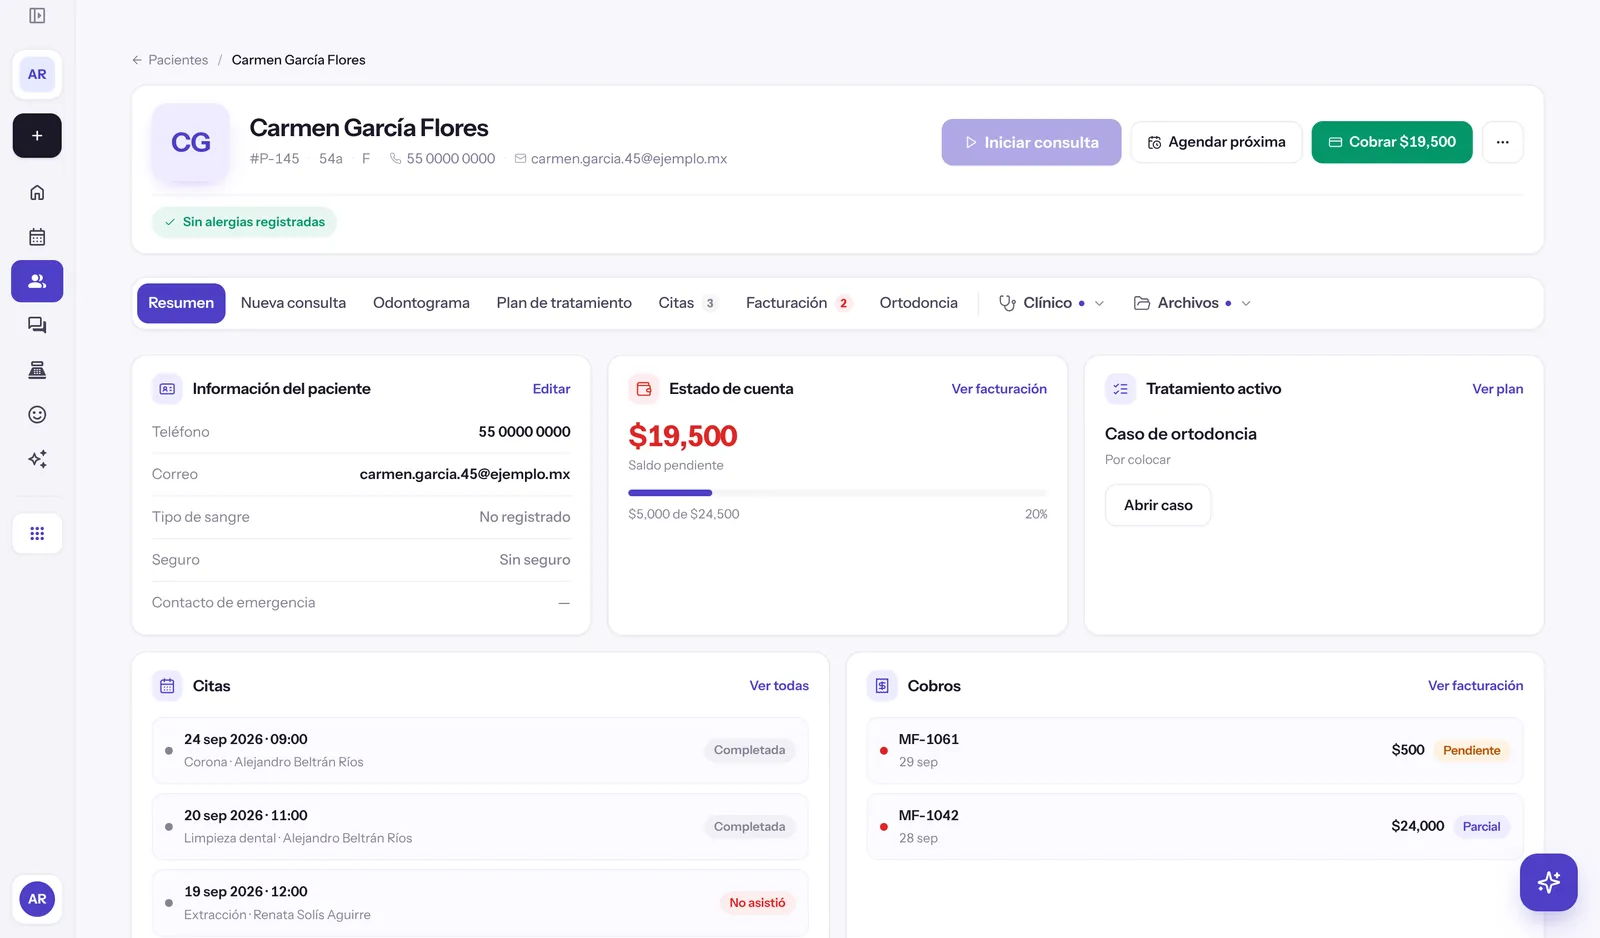Open the apps grid sidebar icon
Screen dimensions: 1600x938
coord(37,533)
